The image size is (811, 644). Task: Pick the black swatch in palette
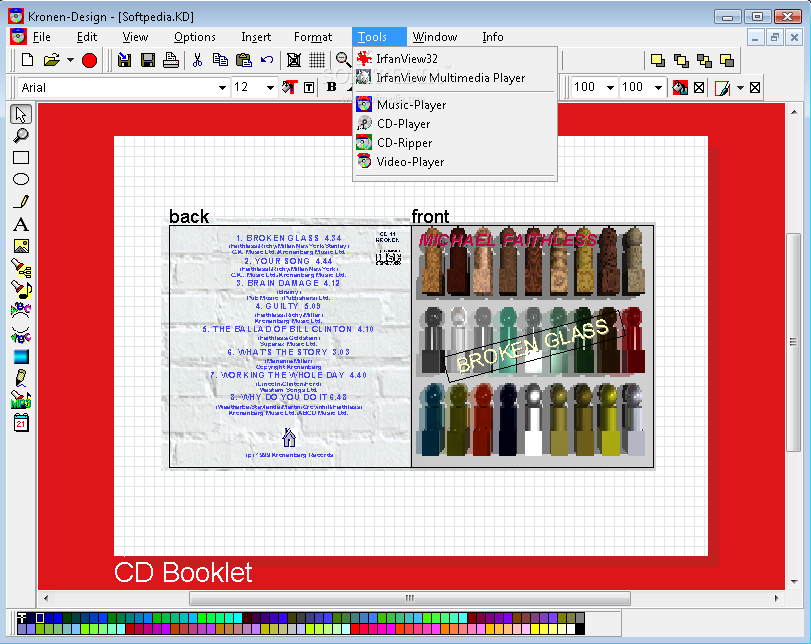pos(580,629)
